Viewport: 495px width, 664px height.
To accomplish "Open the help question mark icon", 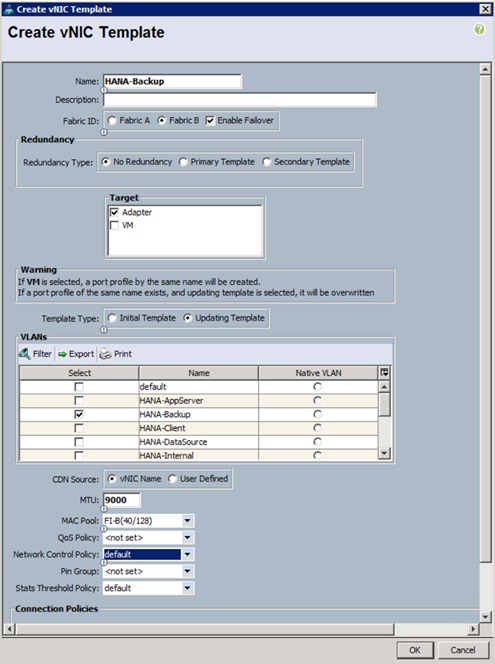I will pos(479,29).
